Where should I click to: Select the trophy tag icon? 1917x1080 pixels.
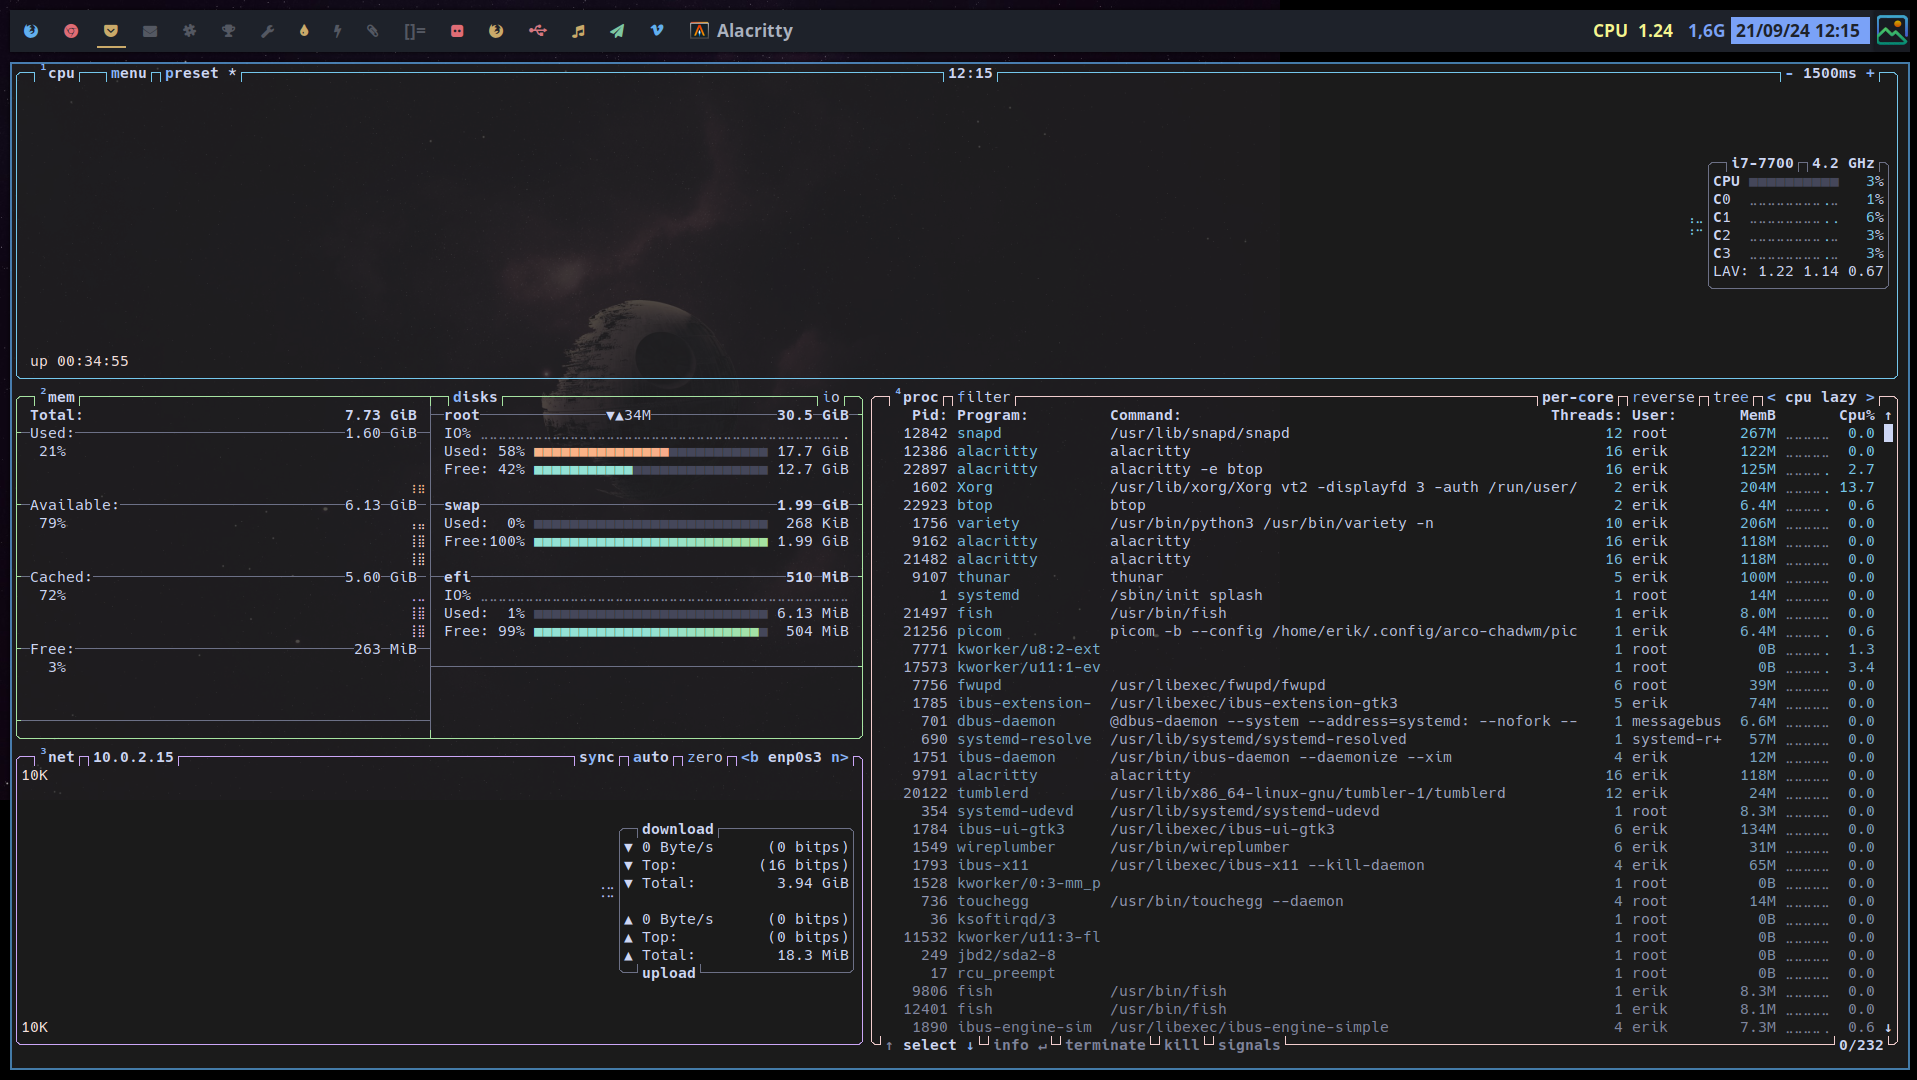click(x=229, y=31)
